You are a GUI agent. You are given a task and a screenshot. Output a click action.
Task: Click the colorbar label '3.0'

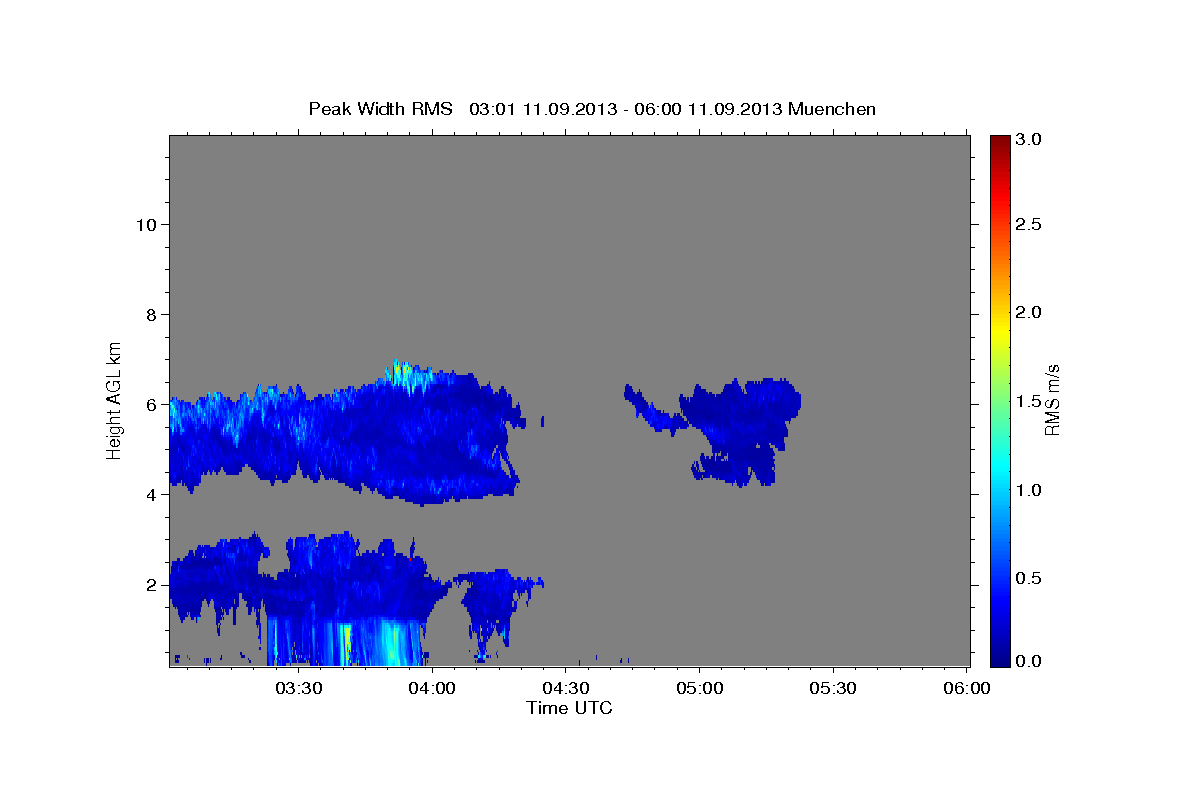pos(1028,140)
